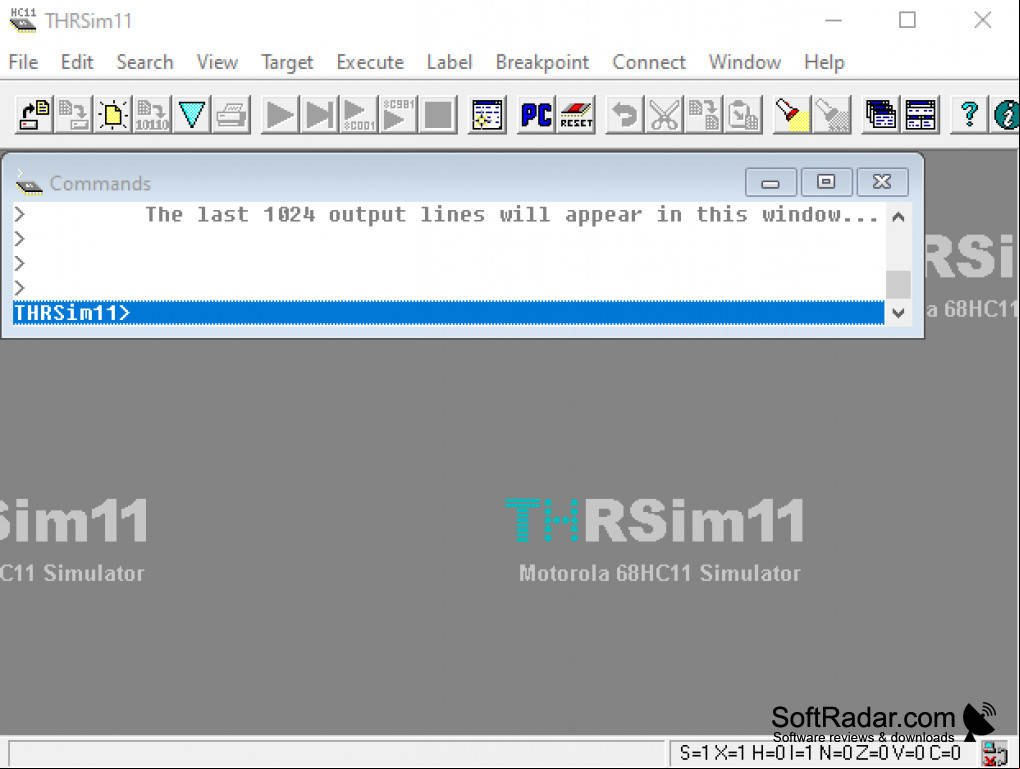Click the Paste toolbar icon

(x=743, y=115)
